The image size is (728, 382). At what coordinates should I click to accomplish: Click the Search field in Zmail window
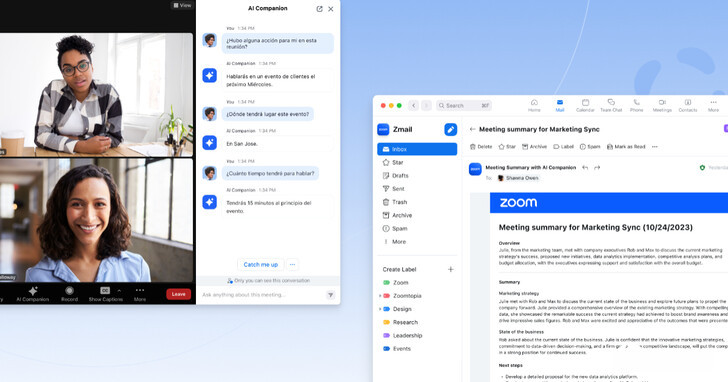tap(463, 105)
